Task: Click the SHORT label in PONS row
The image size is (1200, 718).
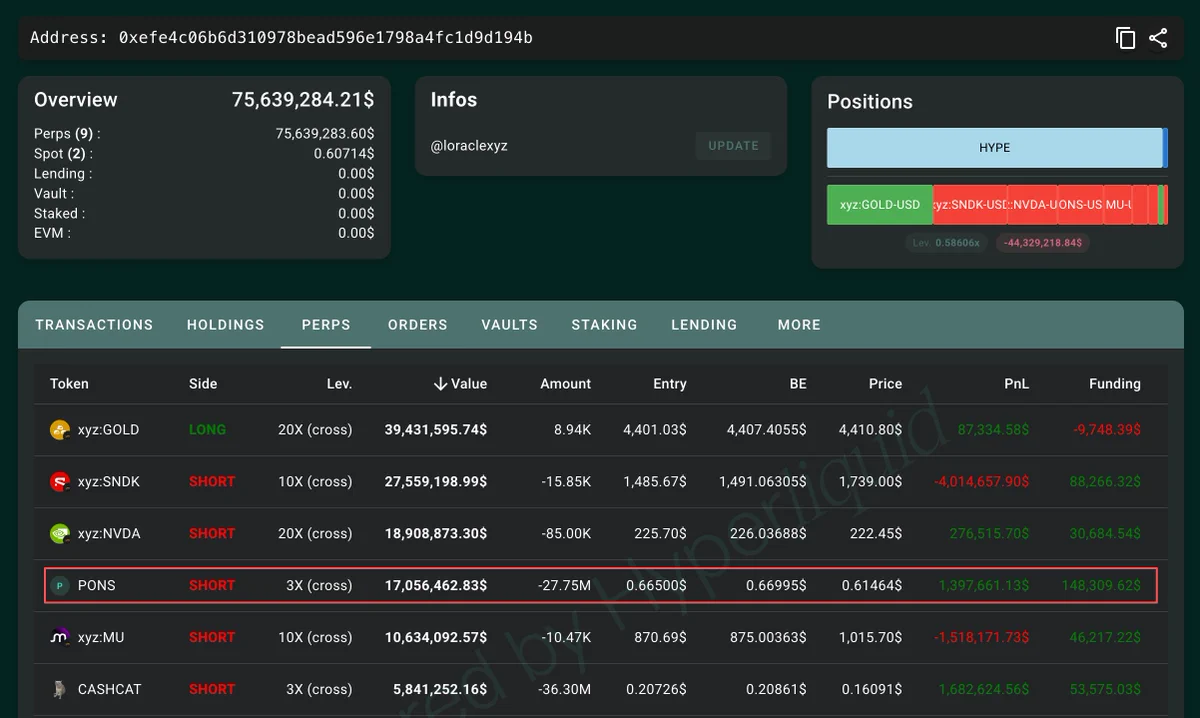Action: 212,586
